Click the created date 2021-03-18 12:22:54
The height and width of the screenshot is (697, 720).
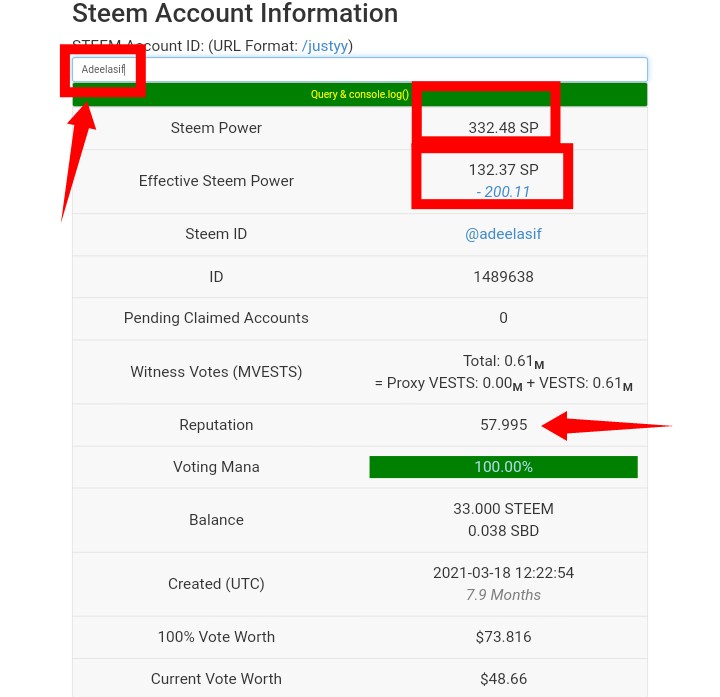503,573
